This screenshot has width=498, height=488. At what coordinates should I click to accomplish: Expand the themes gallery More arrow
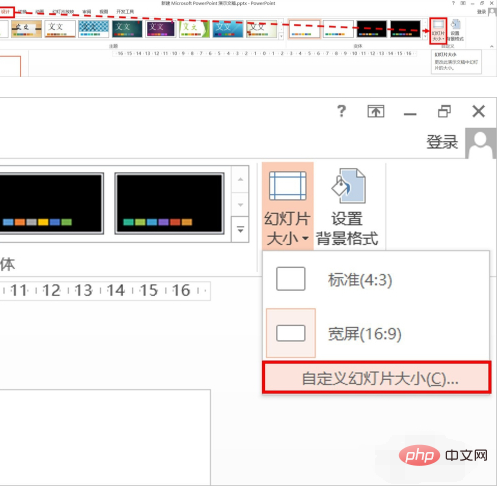click(281, 35)
